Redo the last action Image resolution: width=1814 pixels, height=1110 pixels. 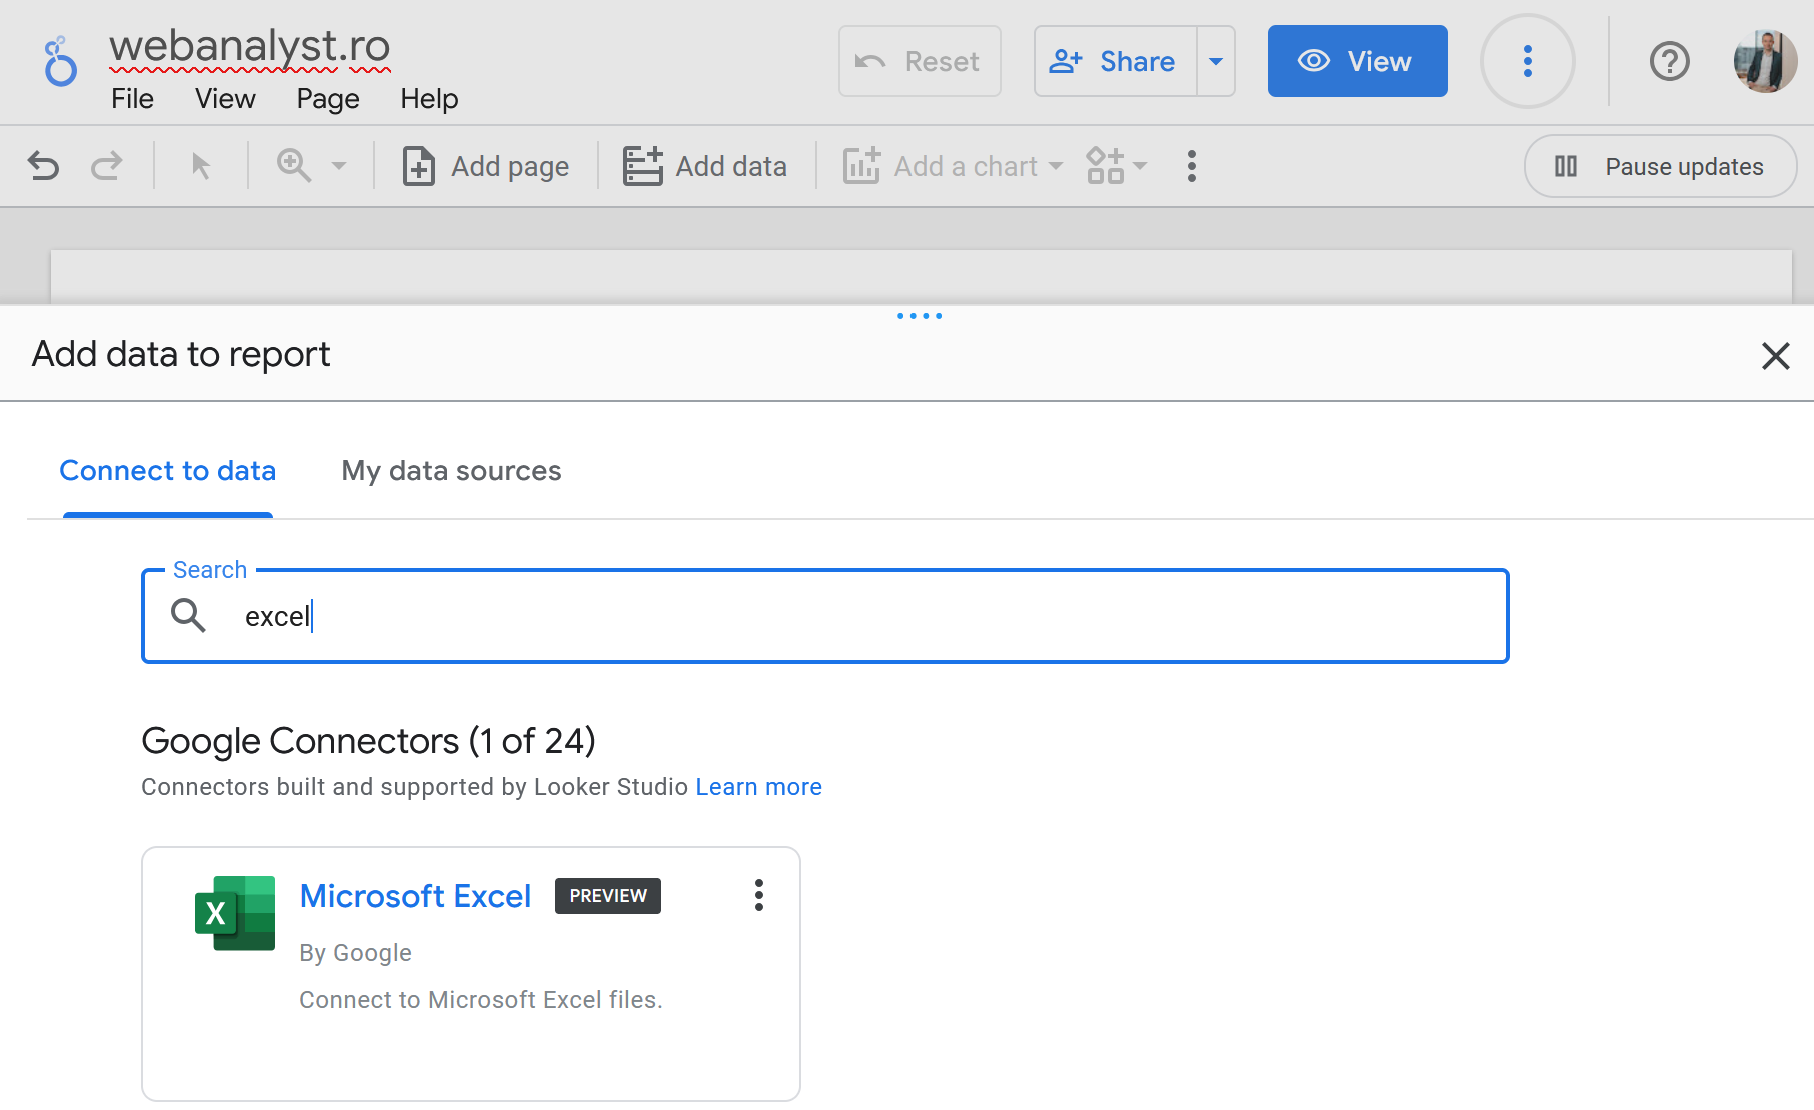tap(106, 166)
